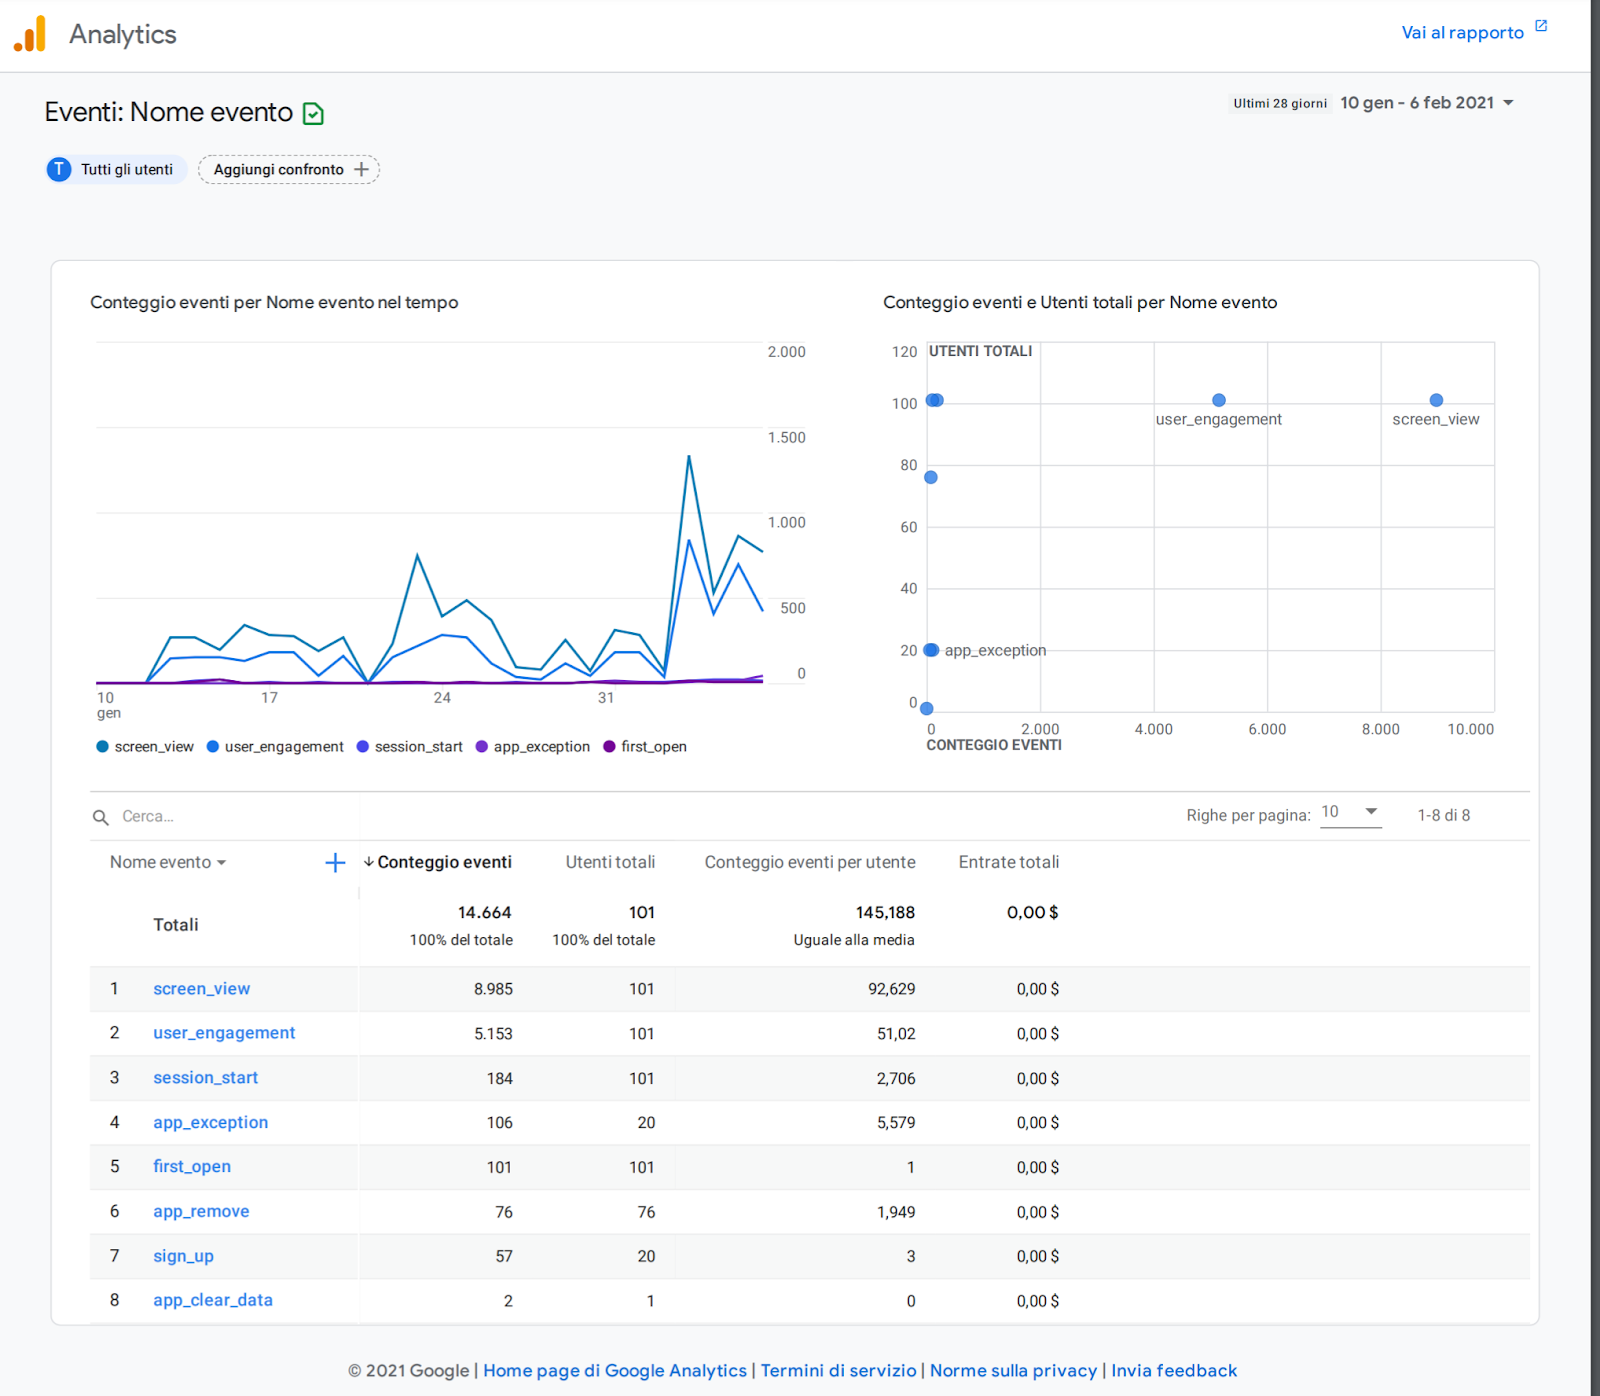Sort by Utenti totali column header

610,862
